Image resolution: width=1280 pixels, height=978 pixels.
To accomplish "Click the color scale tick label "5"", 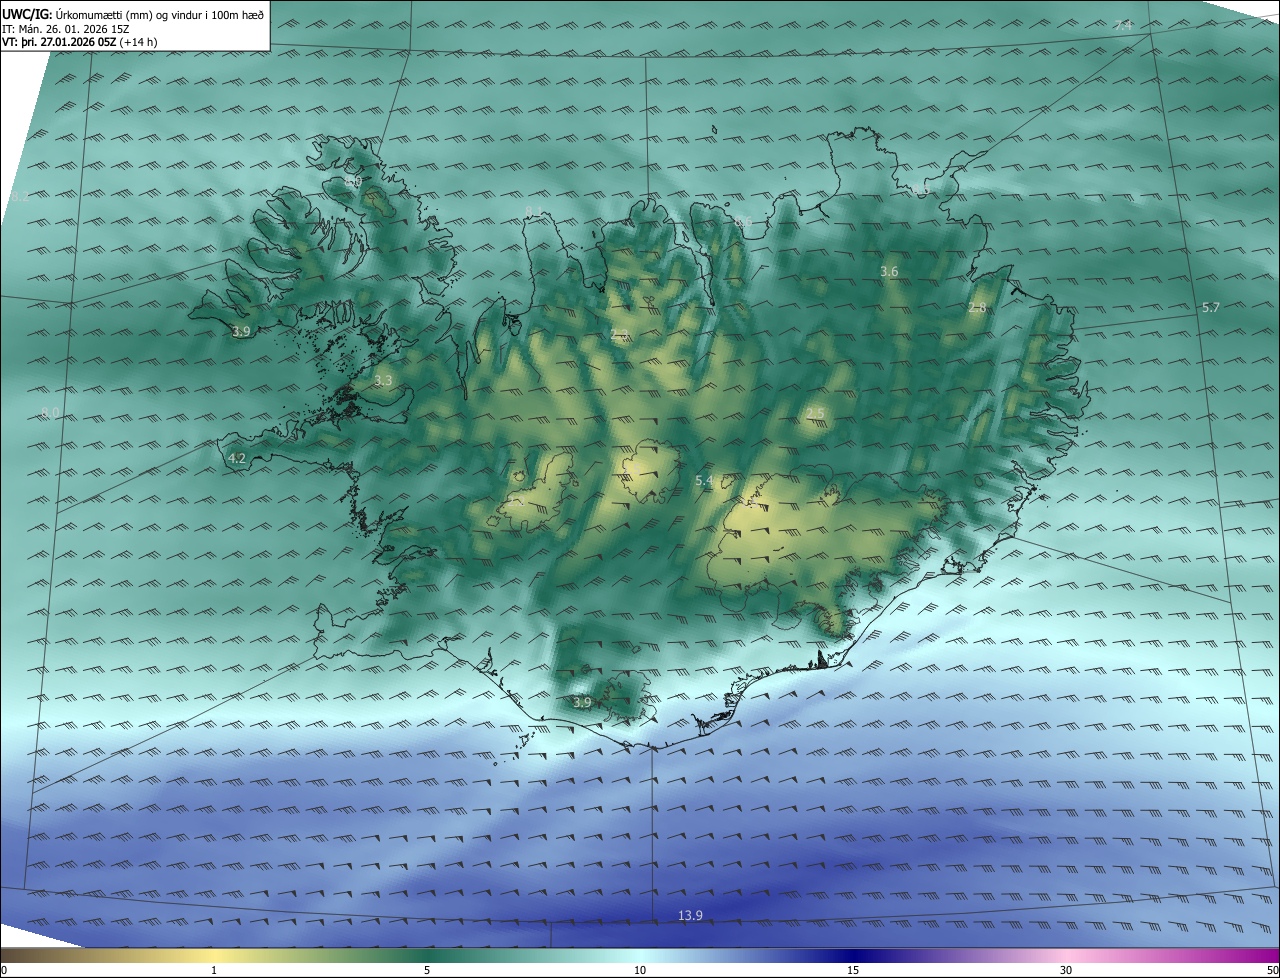I will click(427, 970).
